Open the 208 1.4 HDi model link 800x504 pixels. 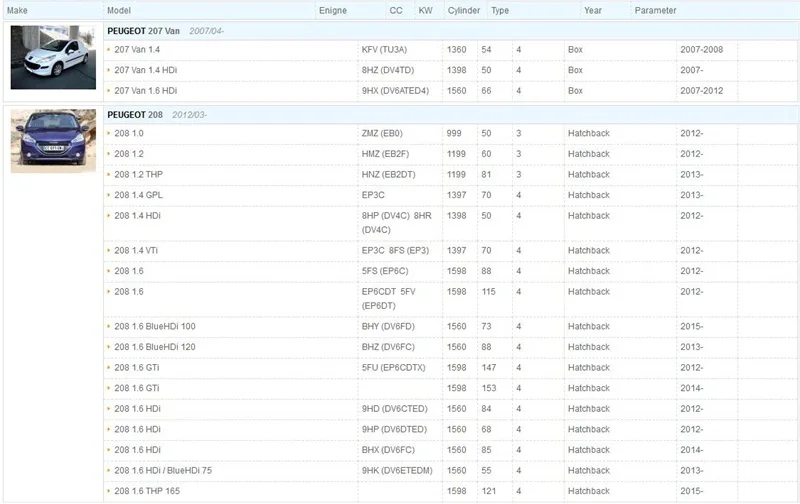pyautogui.click(x=137, y=215)
